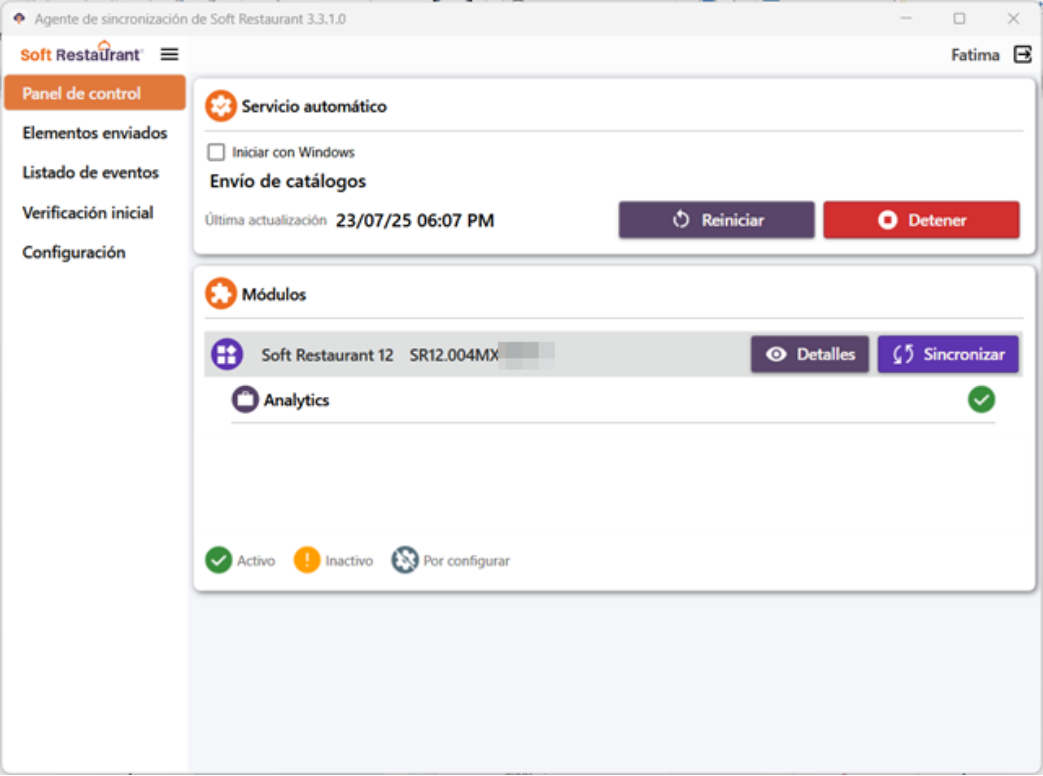Stop the service with Detener
The width and height of the screenshot is (1043, 776).
(x=921, y=220)
